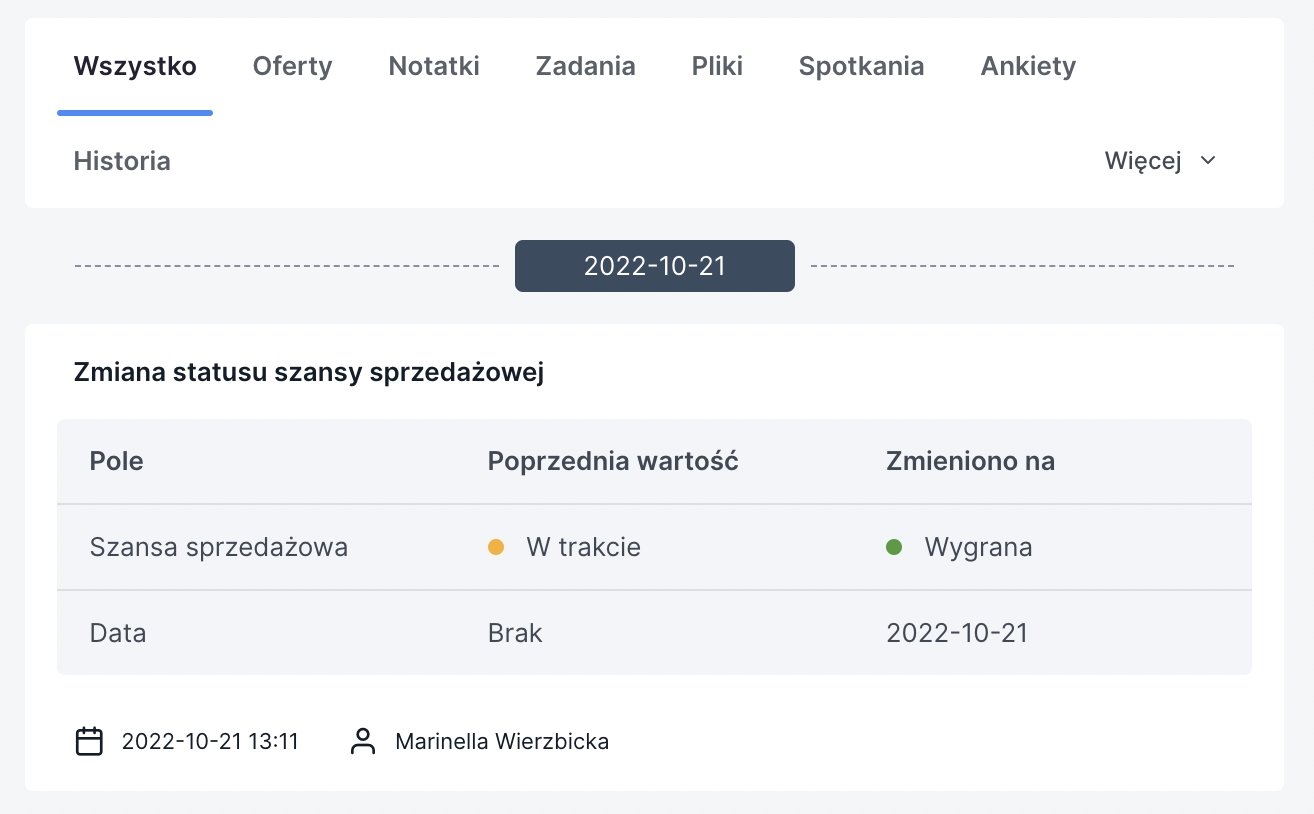Click the calendar icon beside the timestamp
Viewport: 1314px width, 814px height.
90,741
